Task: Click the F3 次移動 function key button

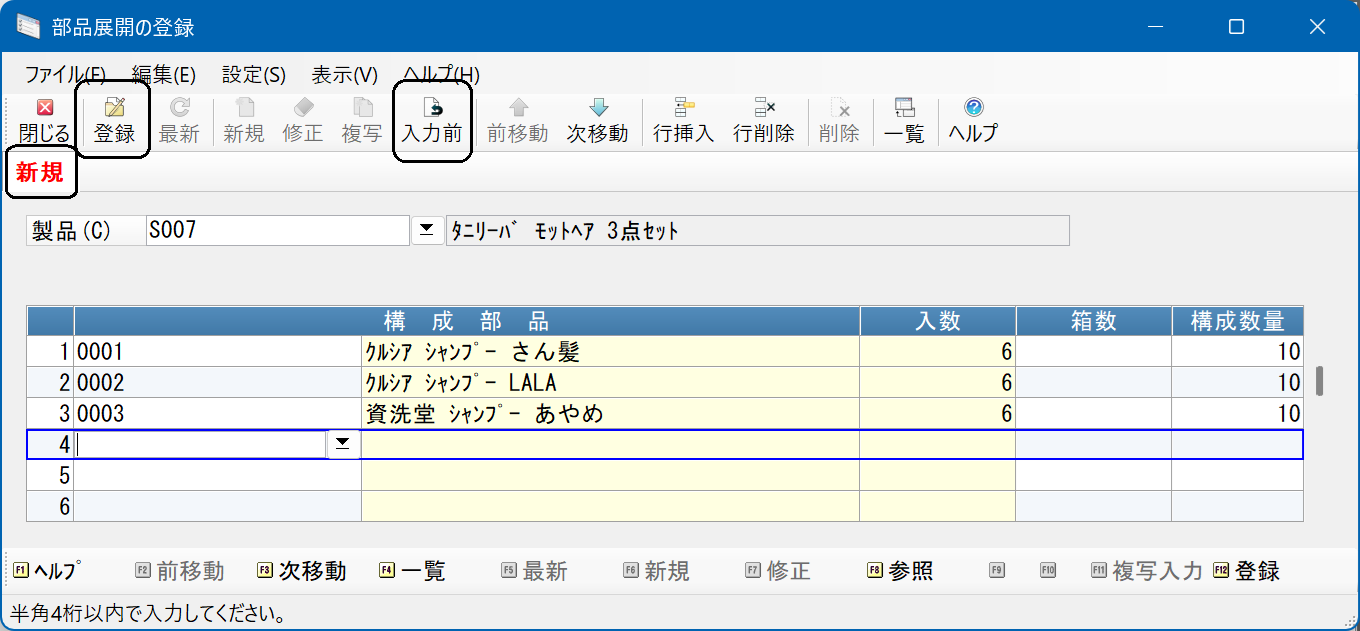Action: (301, 571)
